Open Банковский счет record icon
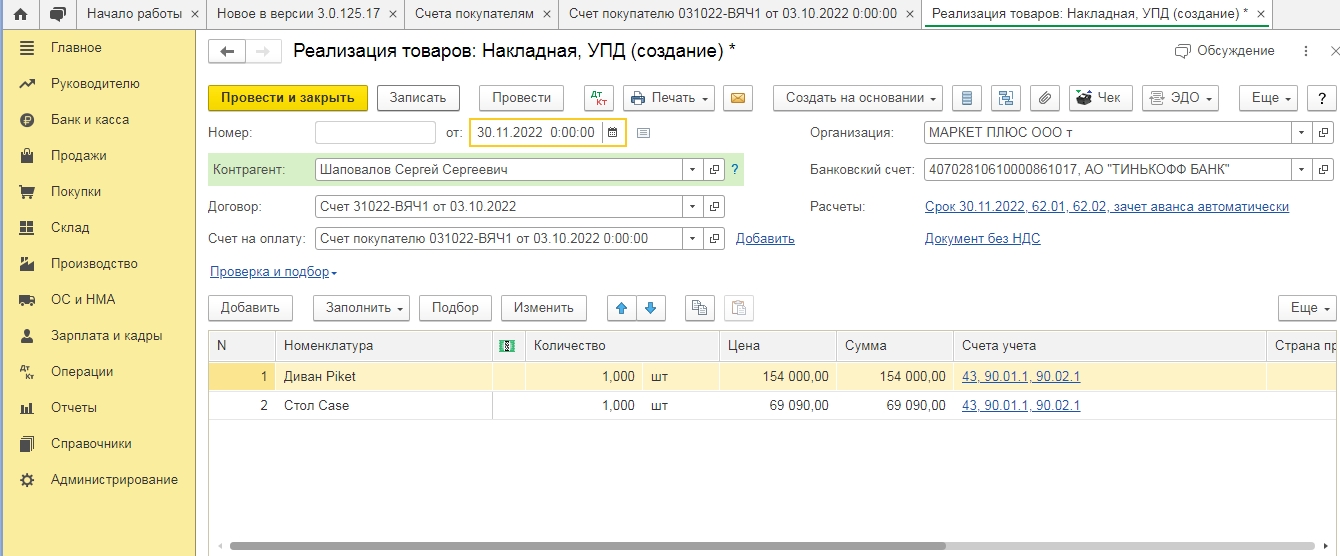This screenshot has height=556, width=1340. [x=1323, y=170]
